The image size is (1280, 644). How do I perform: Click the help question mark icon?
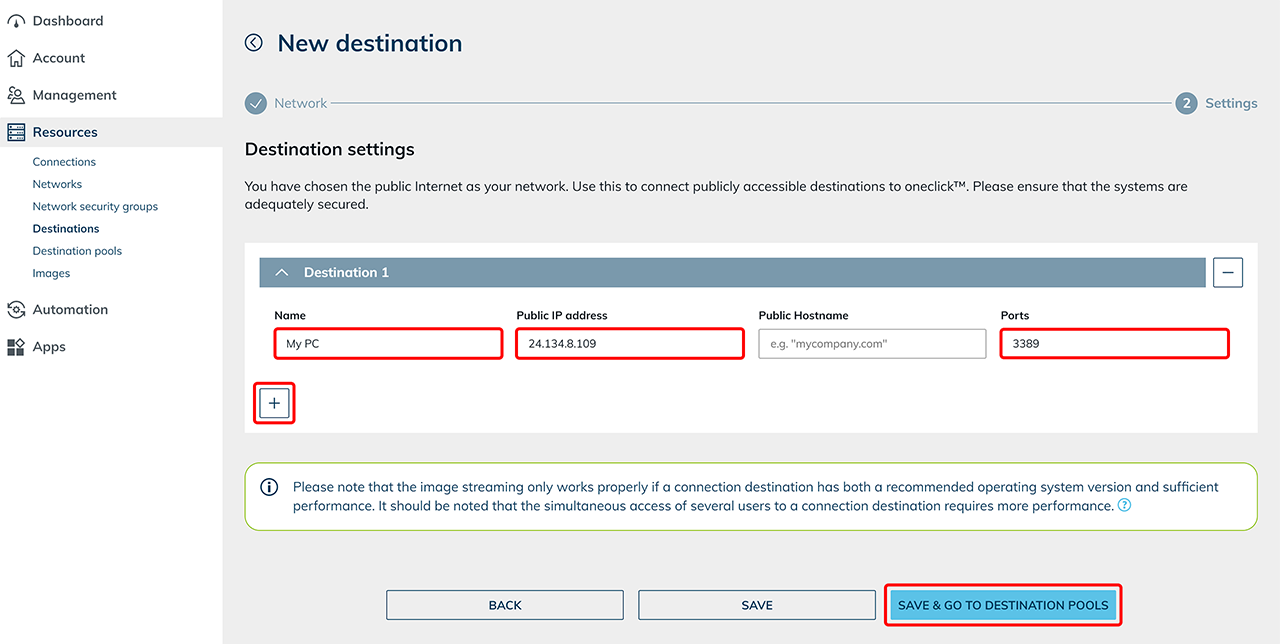1124,506
